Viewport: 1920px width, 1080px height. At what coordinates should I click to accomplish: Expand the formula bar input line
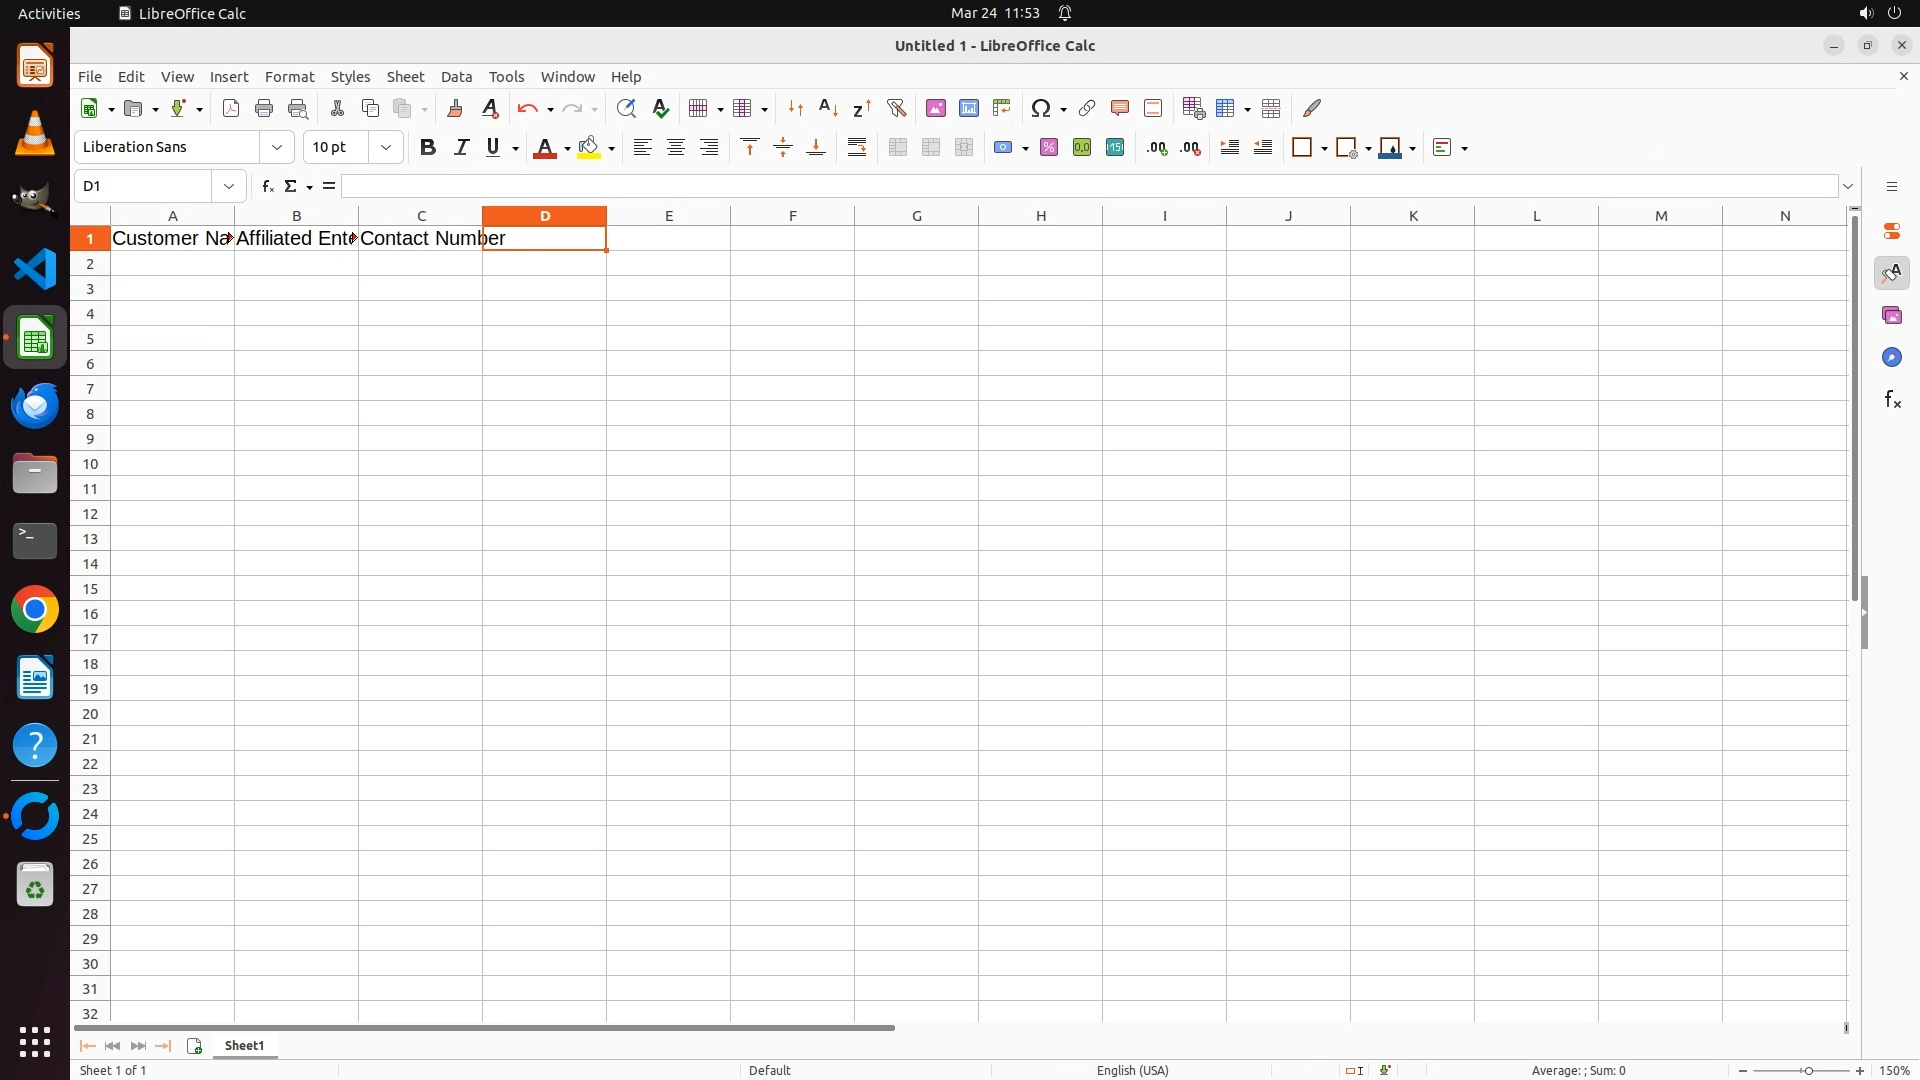pyautogui.click(x=1848, y=186)
